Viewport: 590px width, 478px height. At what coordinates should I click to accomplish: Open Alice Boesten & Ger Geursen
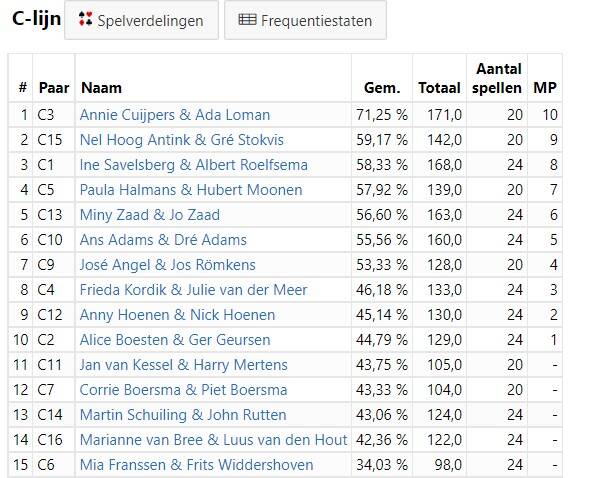pos(175,340)
